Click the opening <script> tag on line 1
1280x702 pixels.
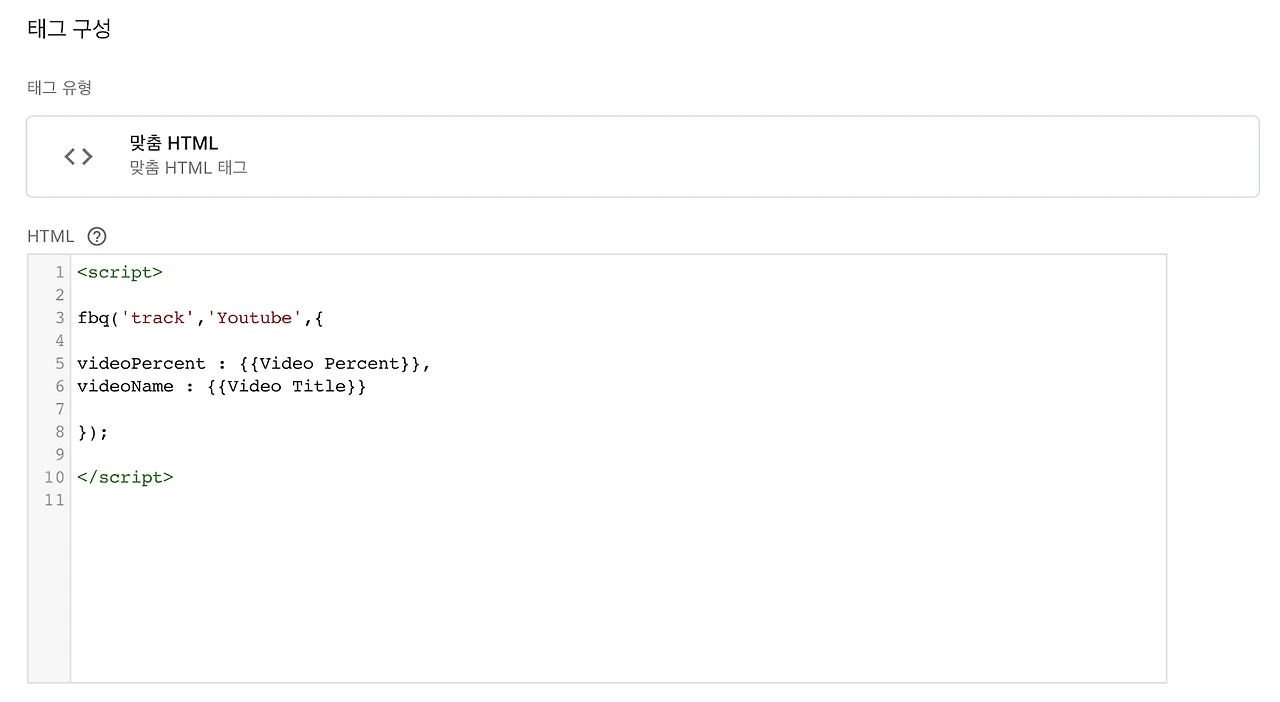pyautogui.click(x=119, y=272)
